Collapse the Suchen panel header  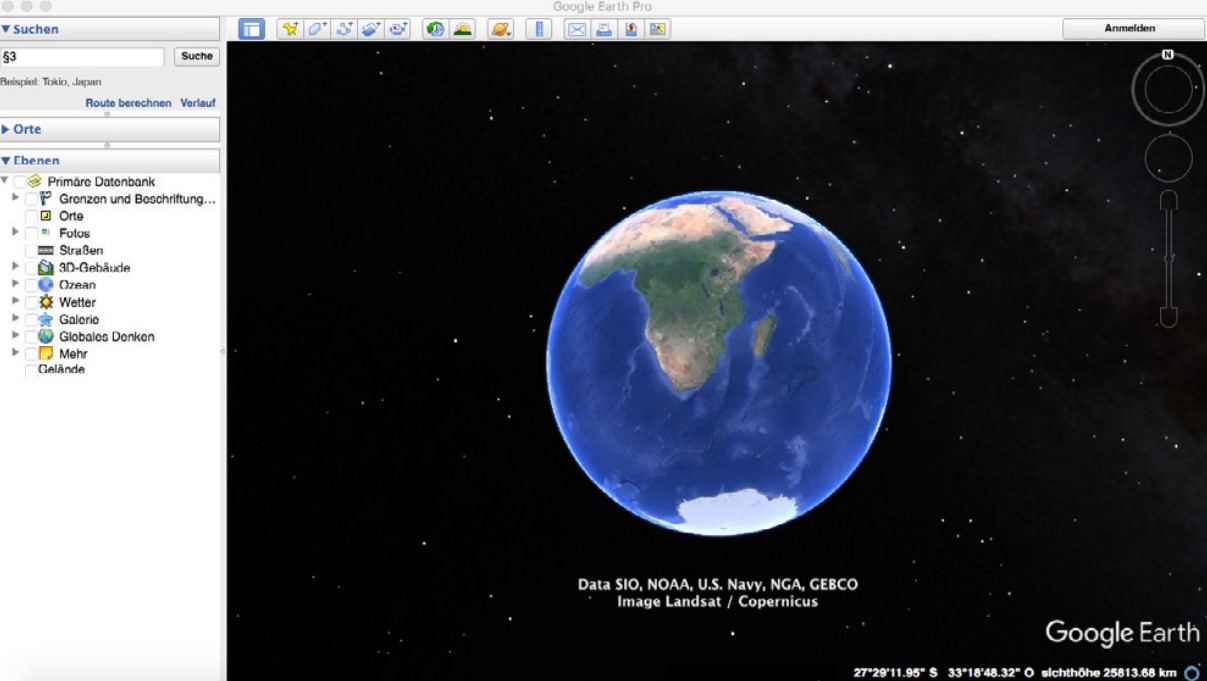tap(110, 29)
